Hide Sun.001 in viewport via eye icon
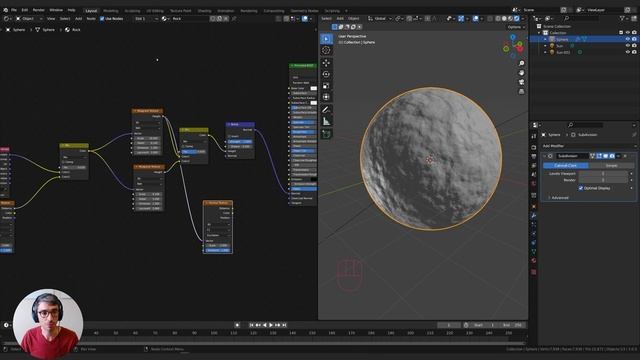Screen dimensions: 640x360 628,52
